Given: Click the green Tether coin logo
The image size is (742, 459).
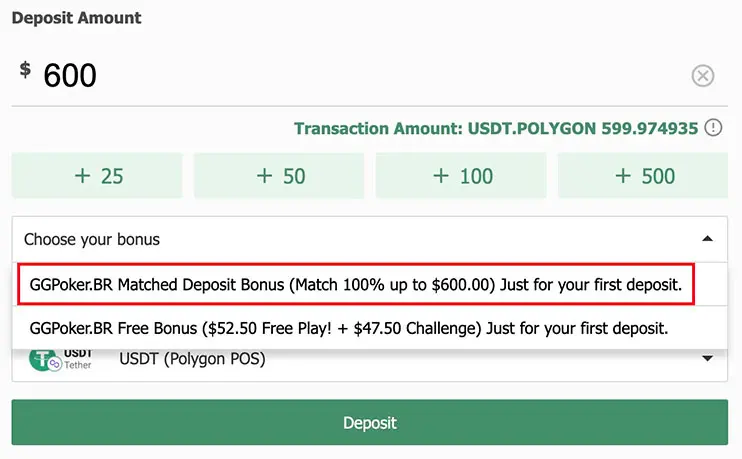Looking at the screenshot, I should pyautogui.click(x=40, y=360).
